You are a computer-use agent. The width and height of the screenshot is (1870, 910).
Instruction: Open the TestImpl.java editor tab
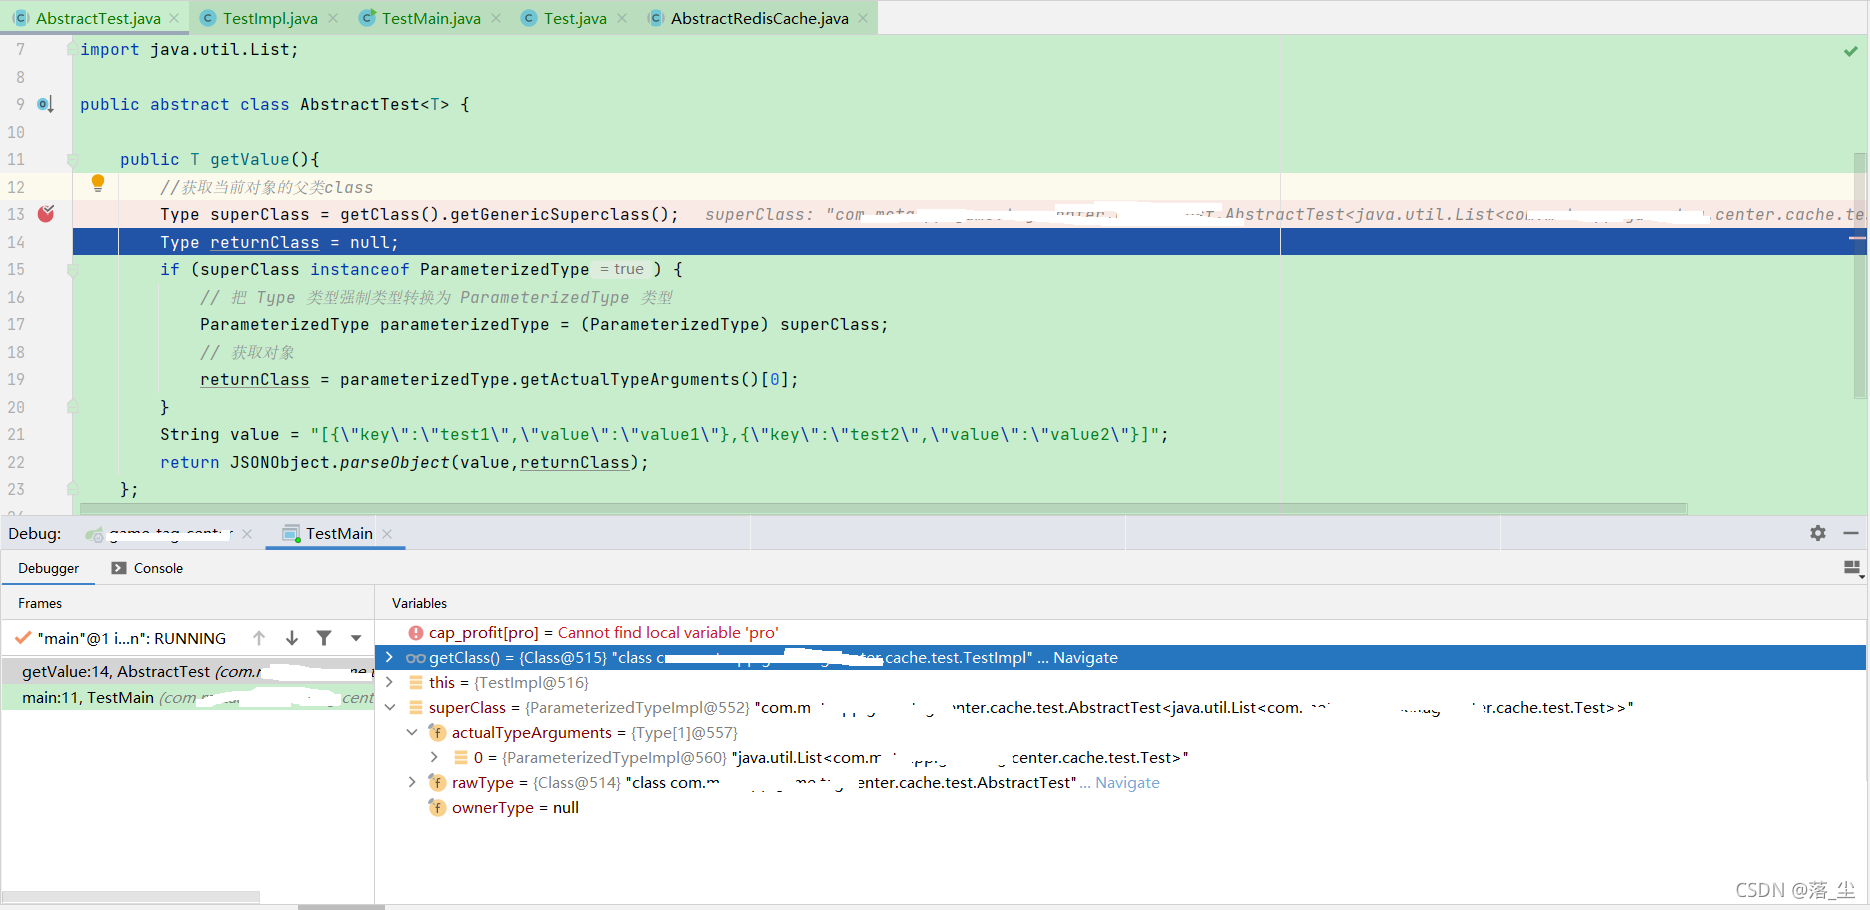[x=270, y=18]
